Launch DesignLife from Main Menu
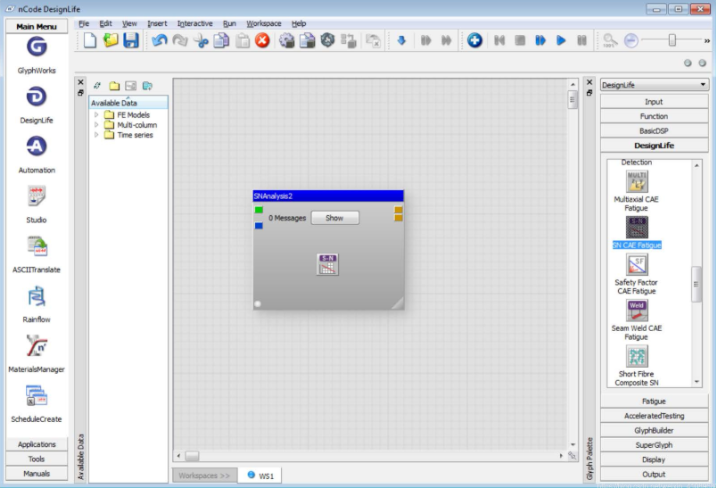This screenshot has width=716, height=488. (37, 97)
